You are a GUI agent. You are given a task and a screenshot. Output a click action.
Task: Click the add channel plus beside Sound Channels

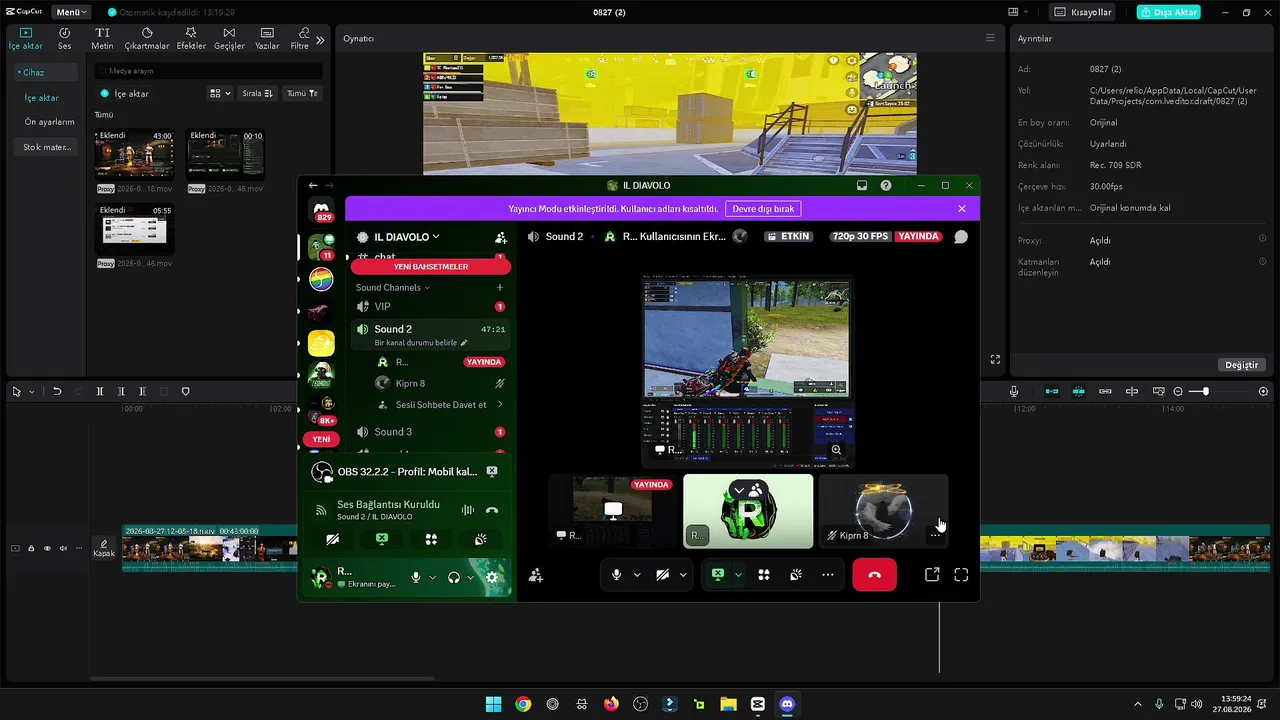pyautogui.click(x=500, y=288)
